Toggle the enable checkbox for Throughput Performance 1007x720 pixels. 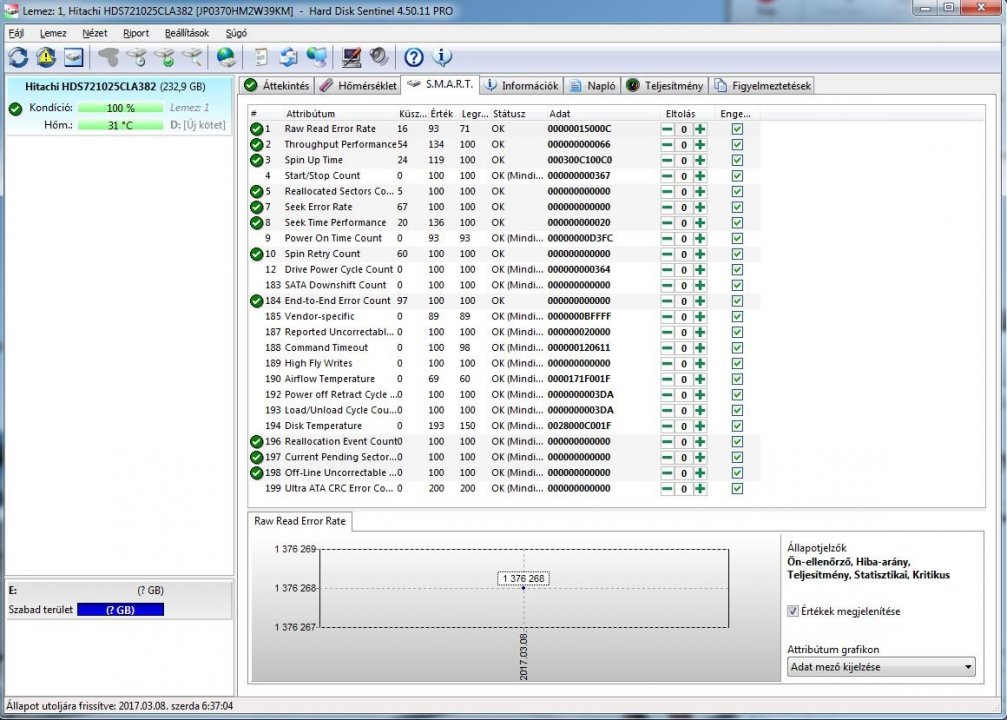[737, 145]
